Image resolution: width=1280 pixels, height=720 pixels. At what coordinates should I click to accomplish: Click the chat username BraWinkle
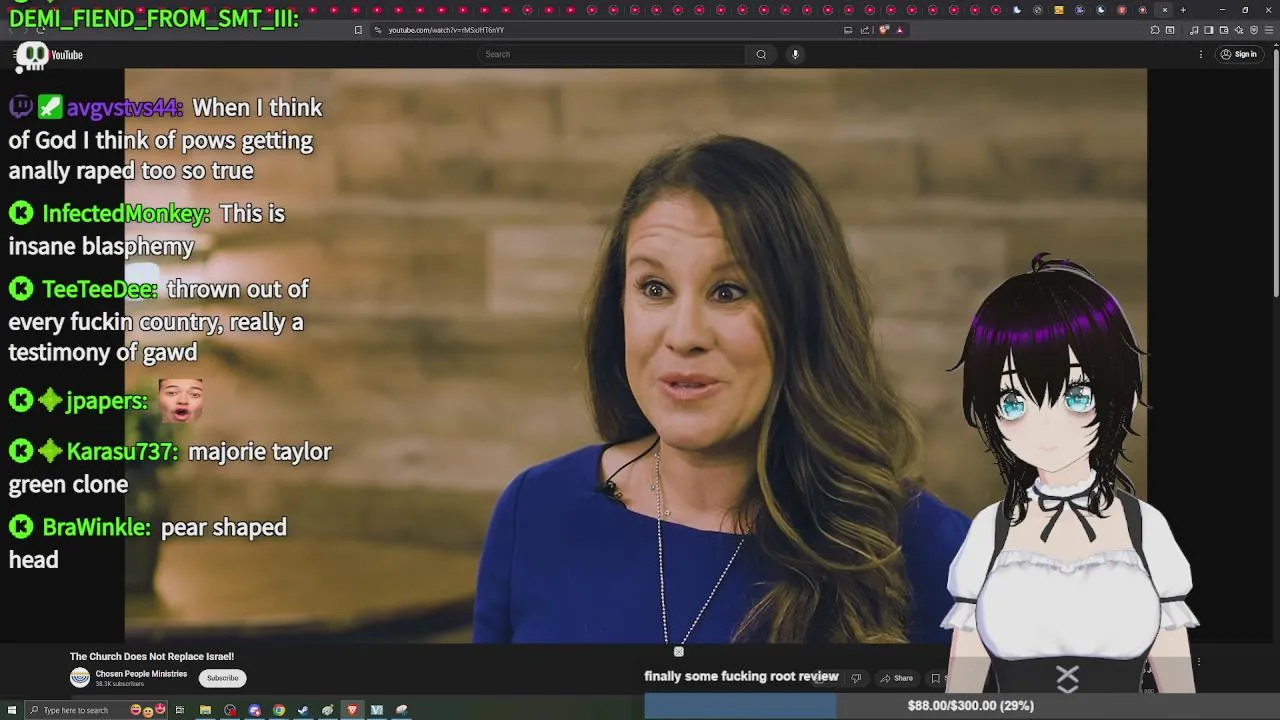[x=97, y=527]
